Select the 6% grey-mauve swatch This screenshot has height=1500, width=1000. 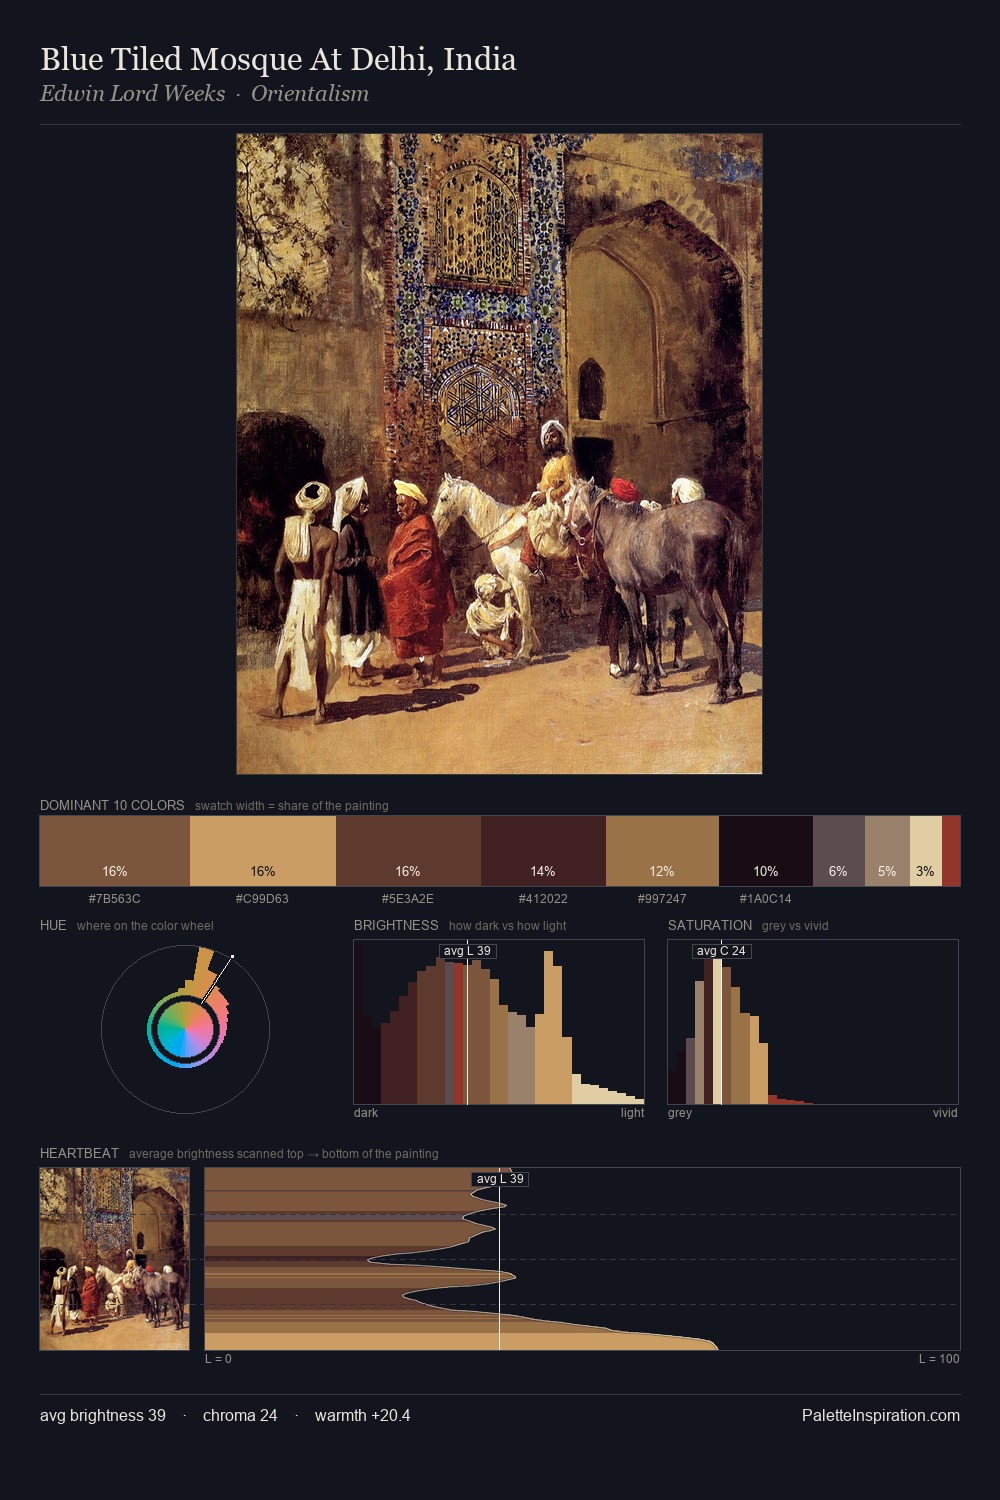[839, 851]
